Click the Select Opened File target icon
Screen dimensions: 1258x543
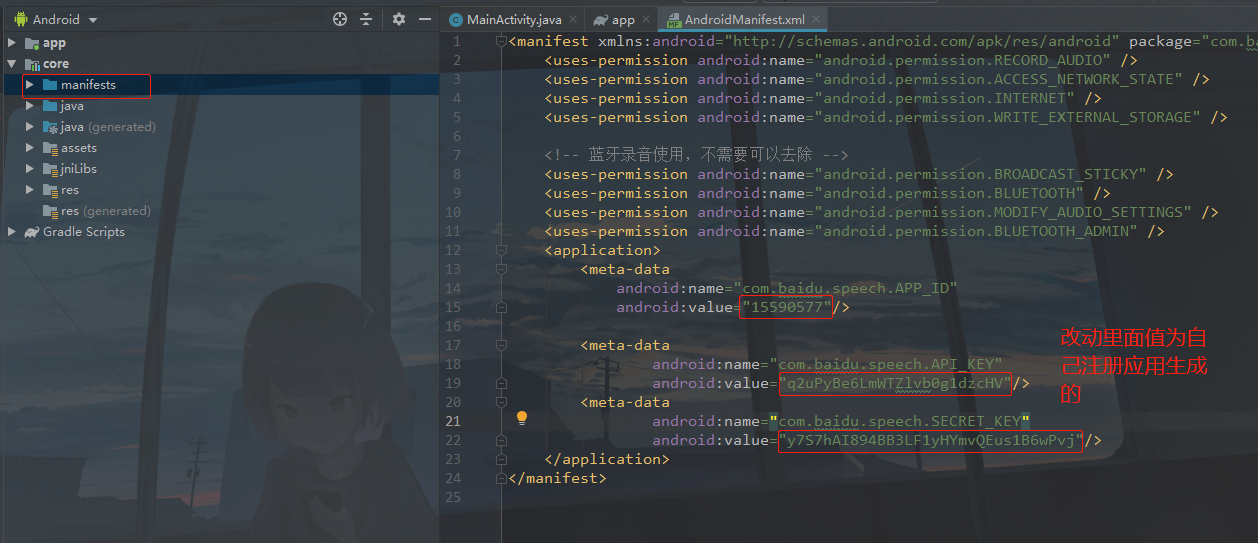pyautogui.click(x=339, y=19)
